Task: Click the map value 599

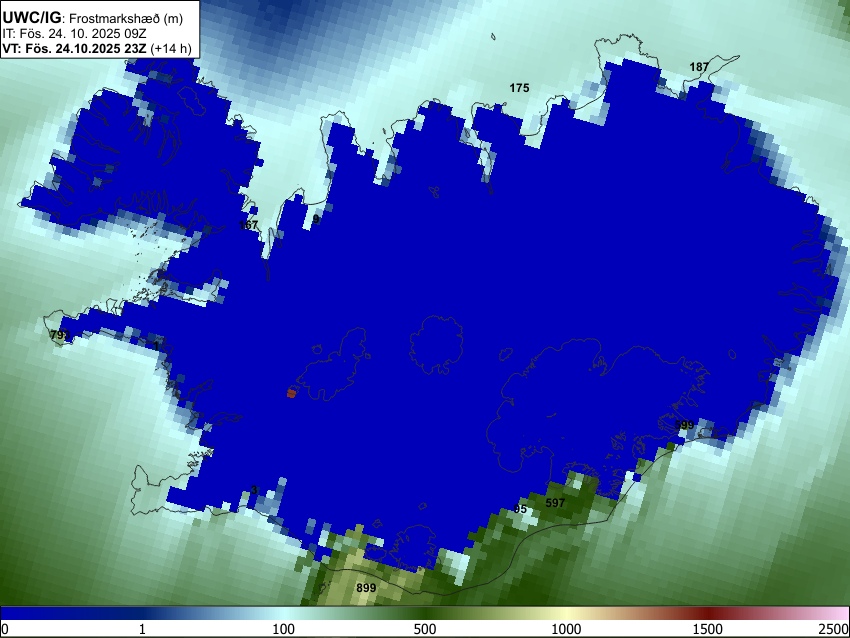Action: click(684, 425)
